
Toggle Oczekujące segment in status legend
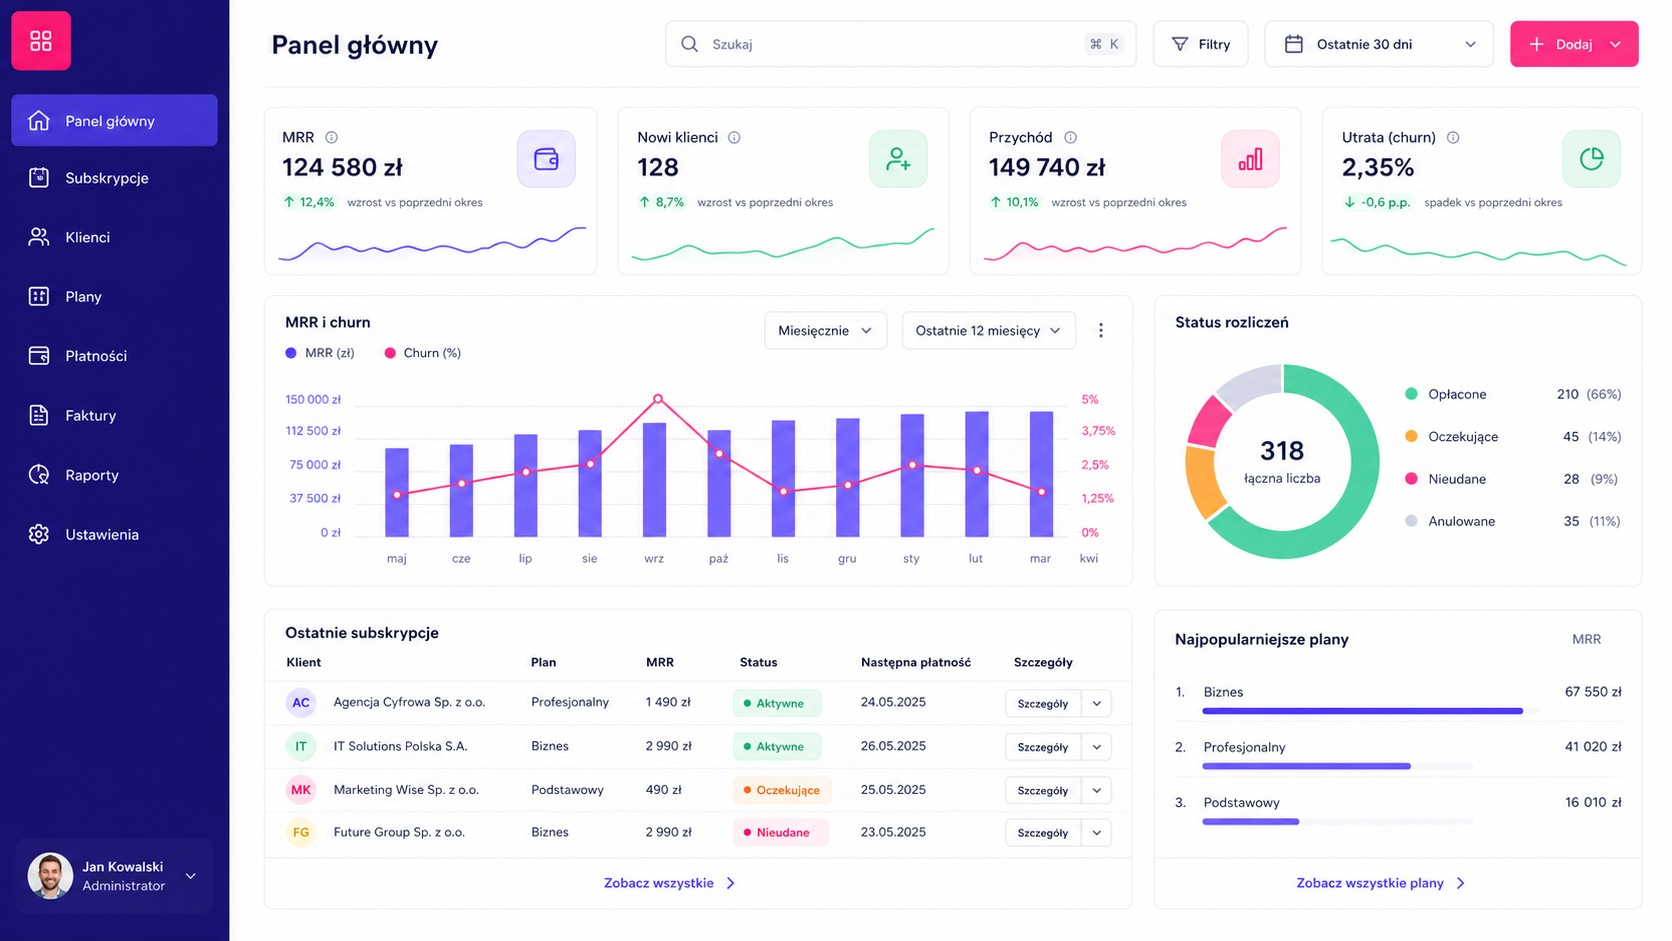click(1452, 437)
